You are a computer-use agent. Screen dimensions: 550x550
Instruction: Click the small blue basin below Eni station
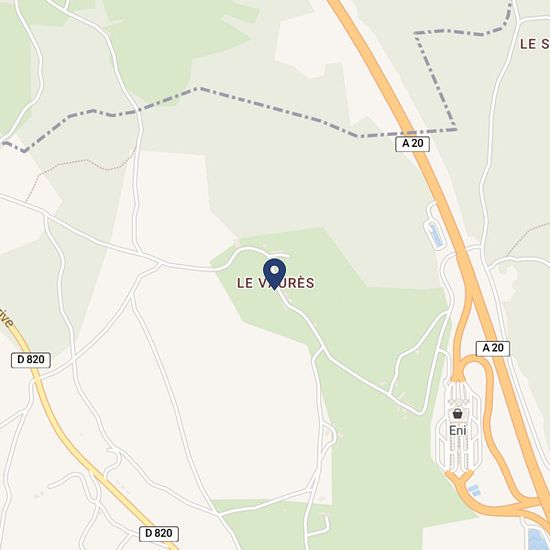474,490
